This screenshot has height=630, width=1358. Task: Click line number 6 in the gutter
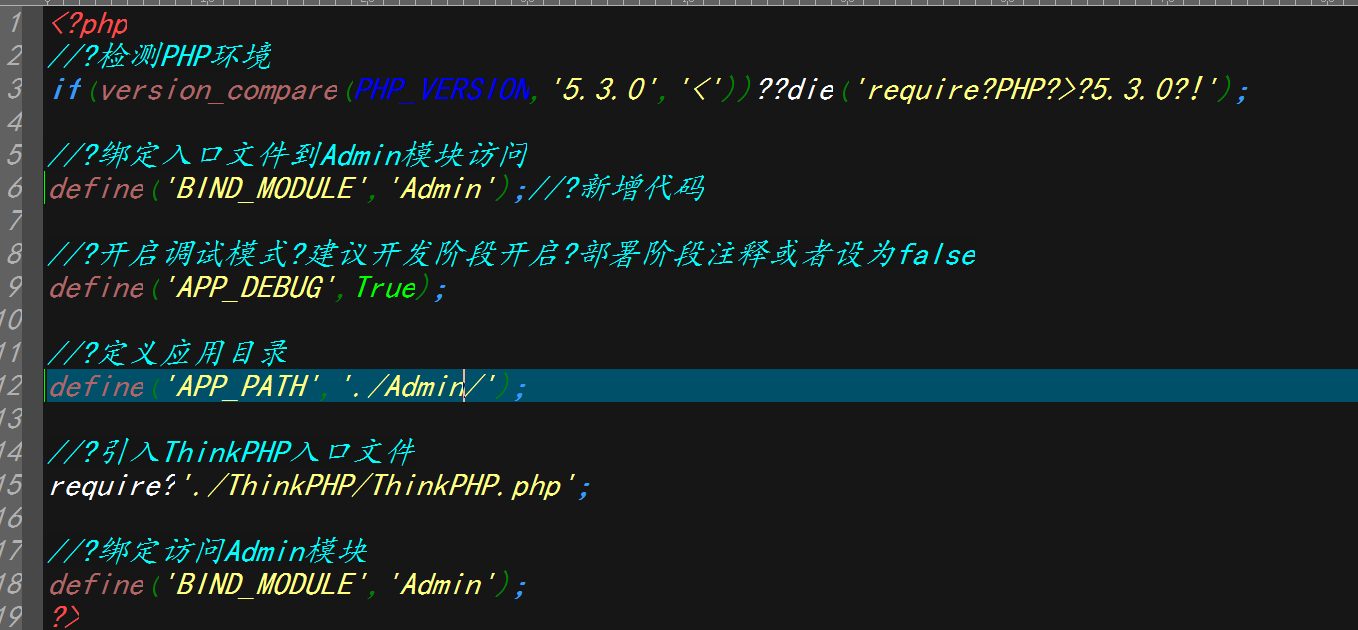pos(14,188)
